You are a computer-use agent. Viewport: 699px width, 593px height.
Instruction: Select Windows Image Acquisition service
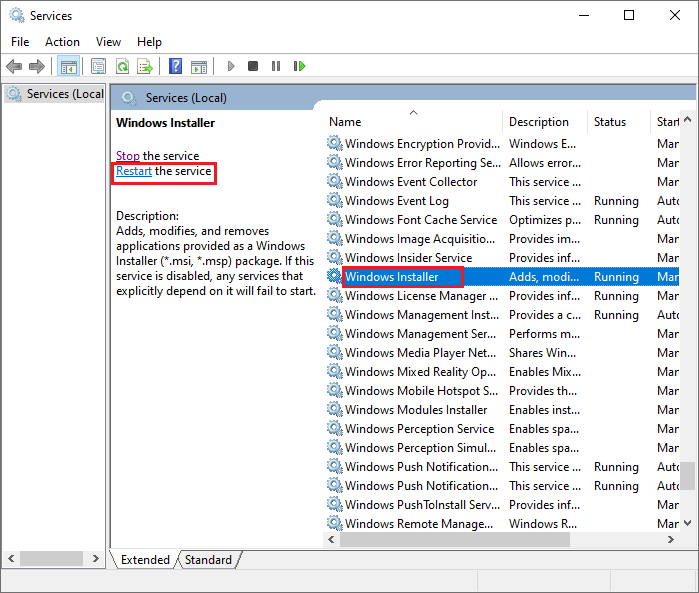(502, 239)
